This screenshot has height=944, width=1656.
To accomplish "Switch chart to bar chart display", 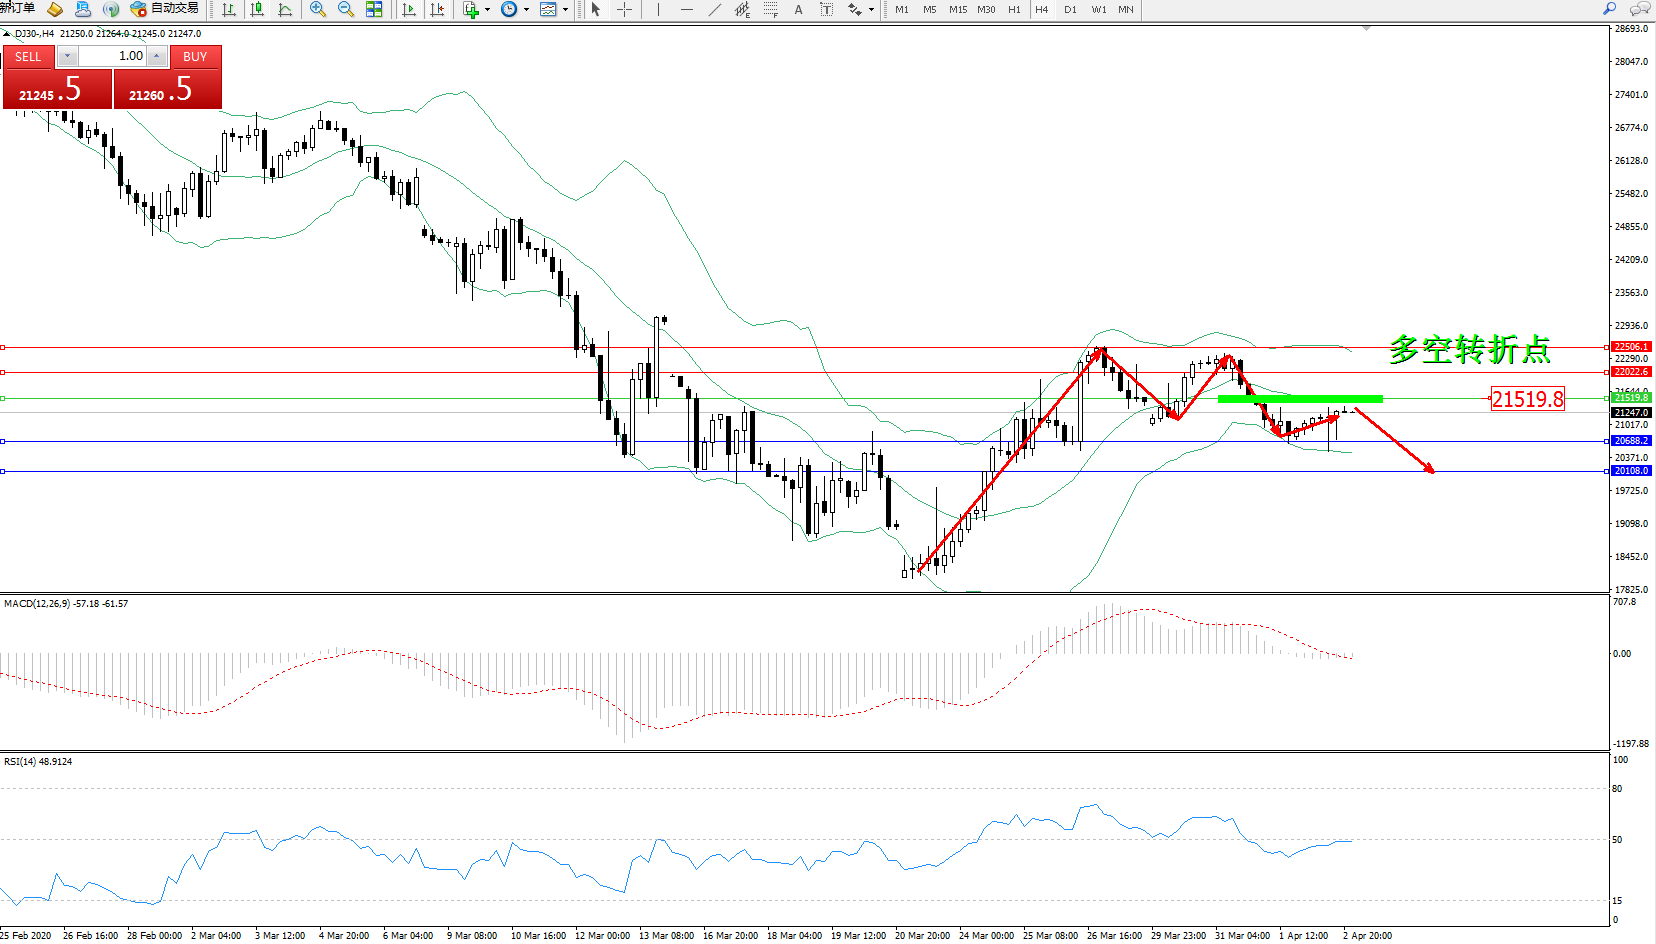I will (229, 9).
